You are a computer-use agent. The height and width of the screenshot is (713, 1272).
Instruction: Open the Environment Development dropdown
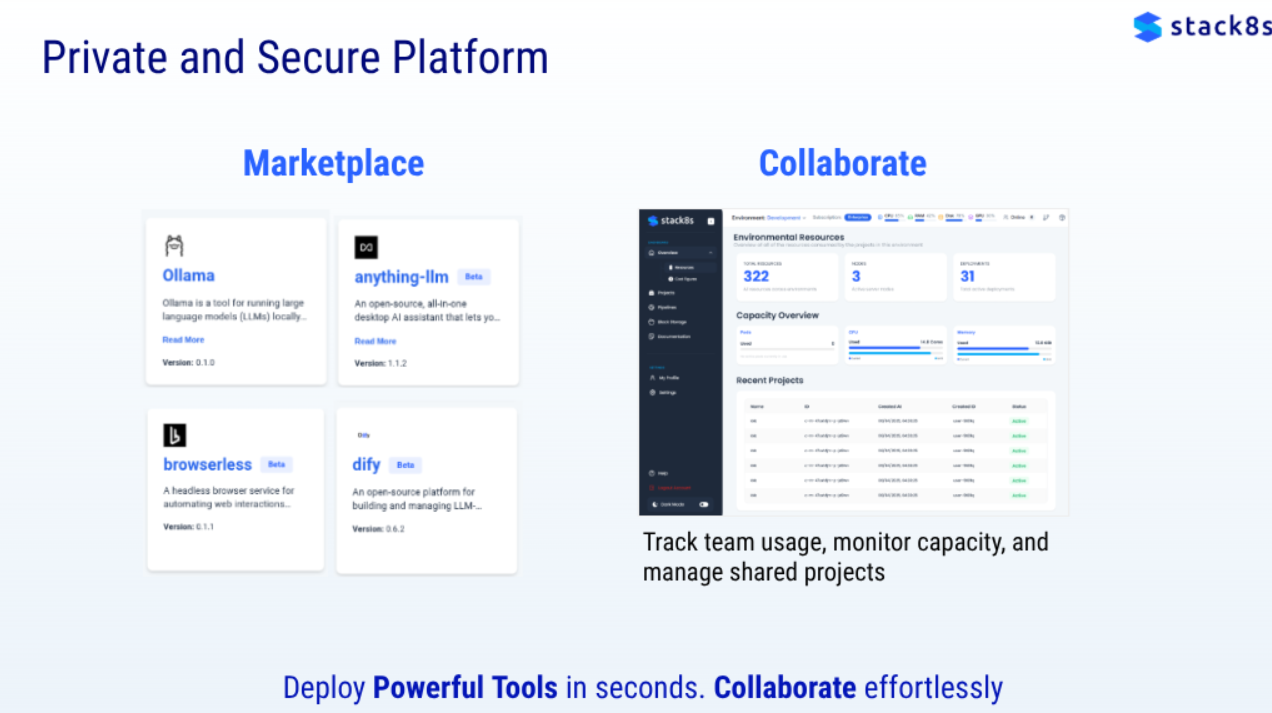(769, 217)
